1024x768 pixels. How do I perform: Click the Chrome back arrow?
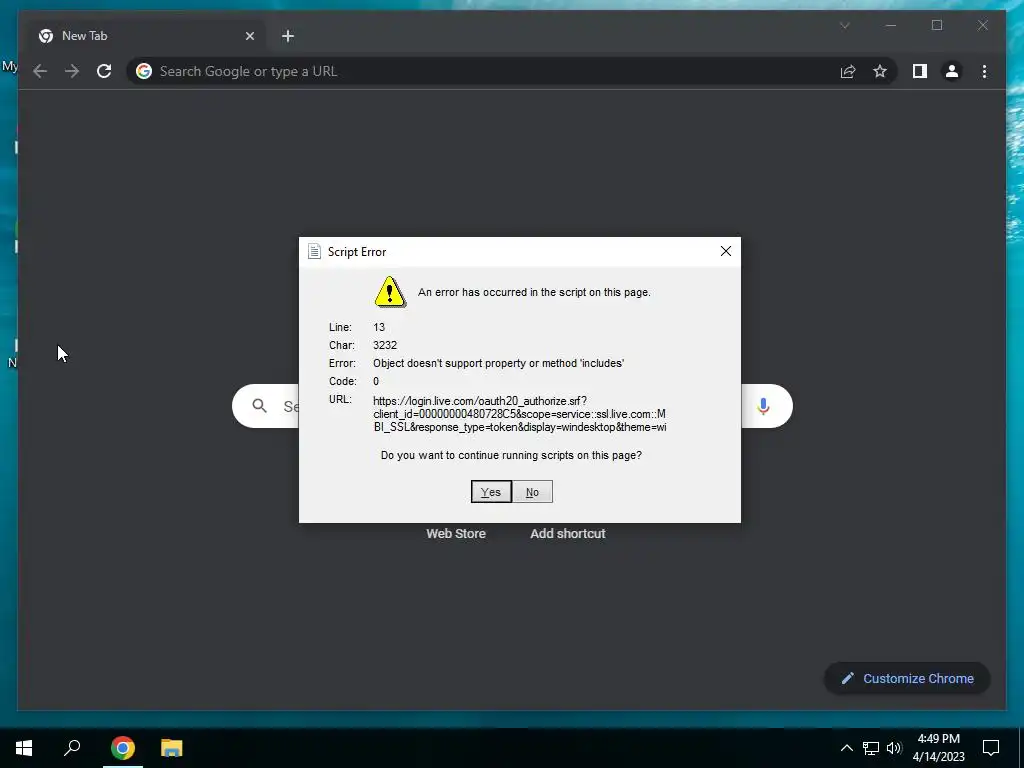pyautogui.click(x=40, y=71)
